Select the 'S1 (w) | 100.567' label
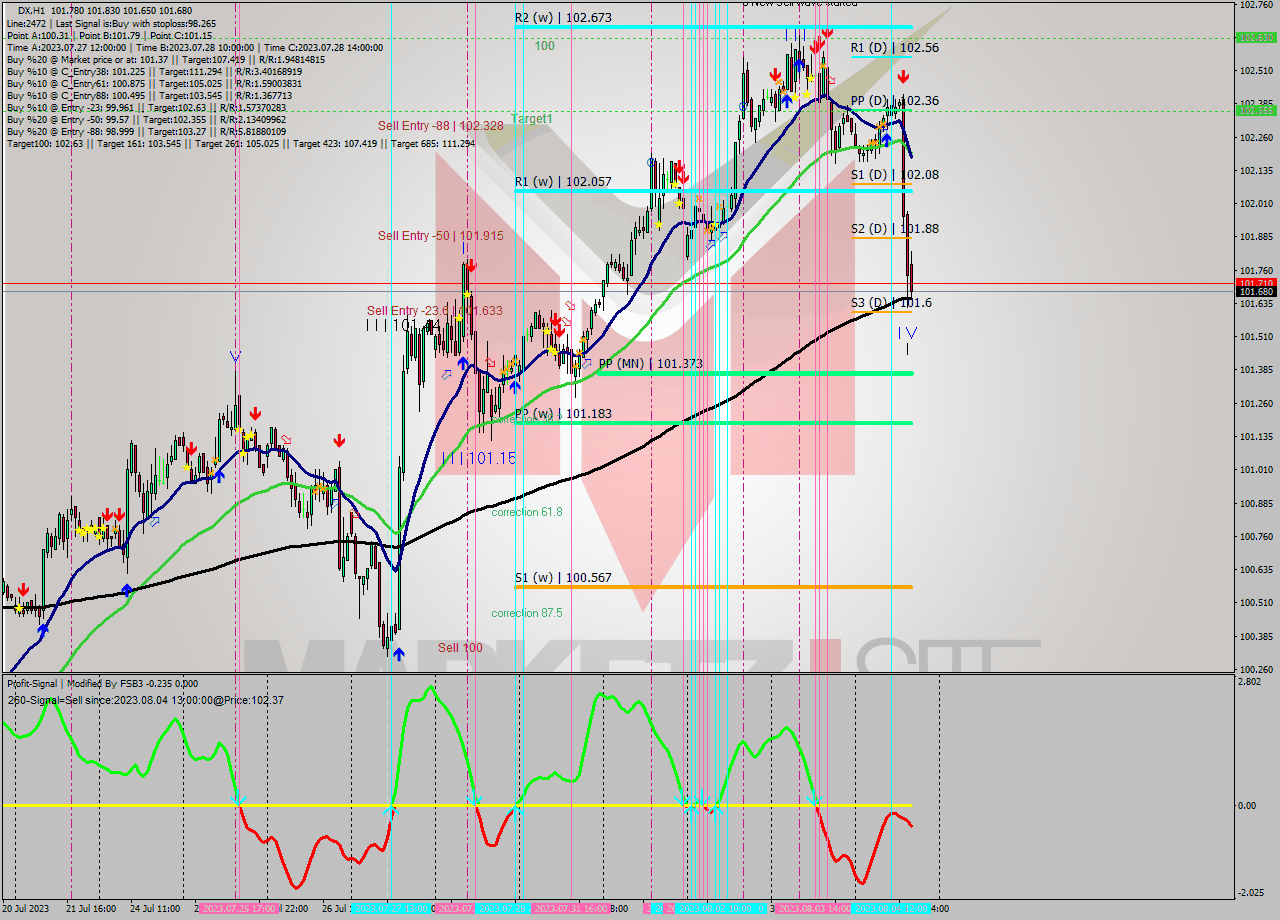 click(563, 578)
